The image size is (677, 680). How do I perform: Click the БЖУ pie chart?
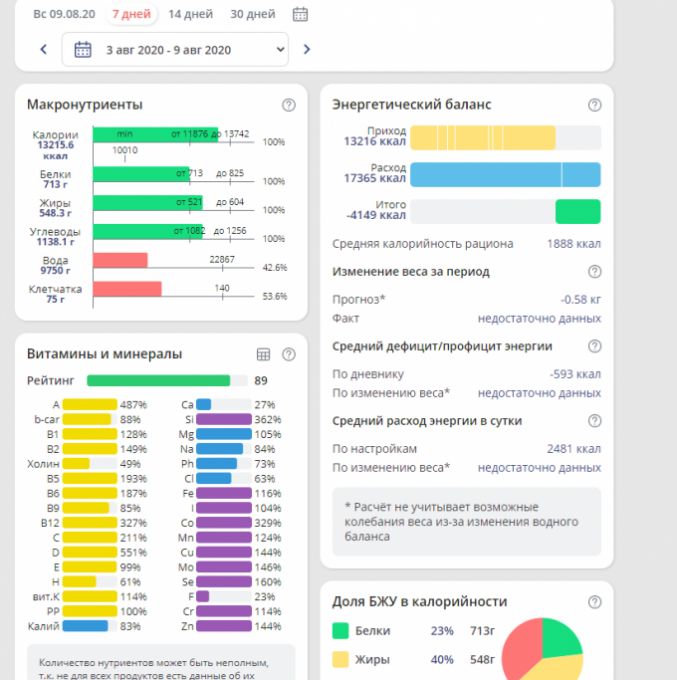(545, 655)
